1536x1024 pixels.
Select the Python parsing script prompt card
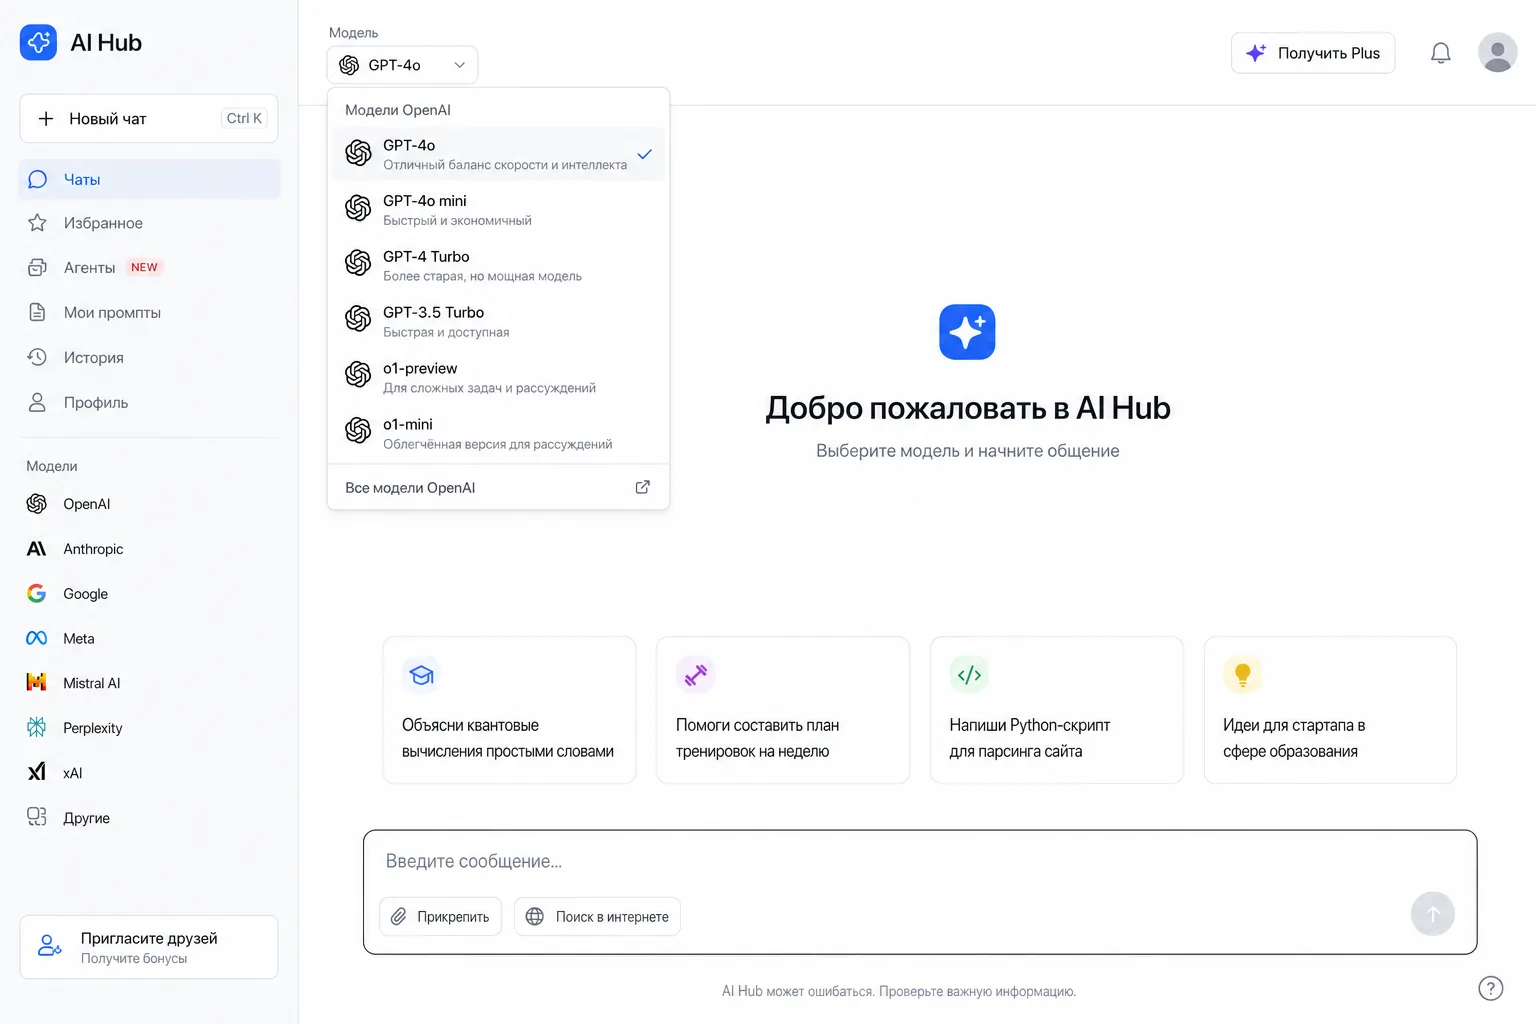coord(1057,710)
